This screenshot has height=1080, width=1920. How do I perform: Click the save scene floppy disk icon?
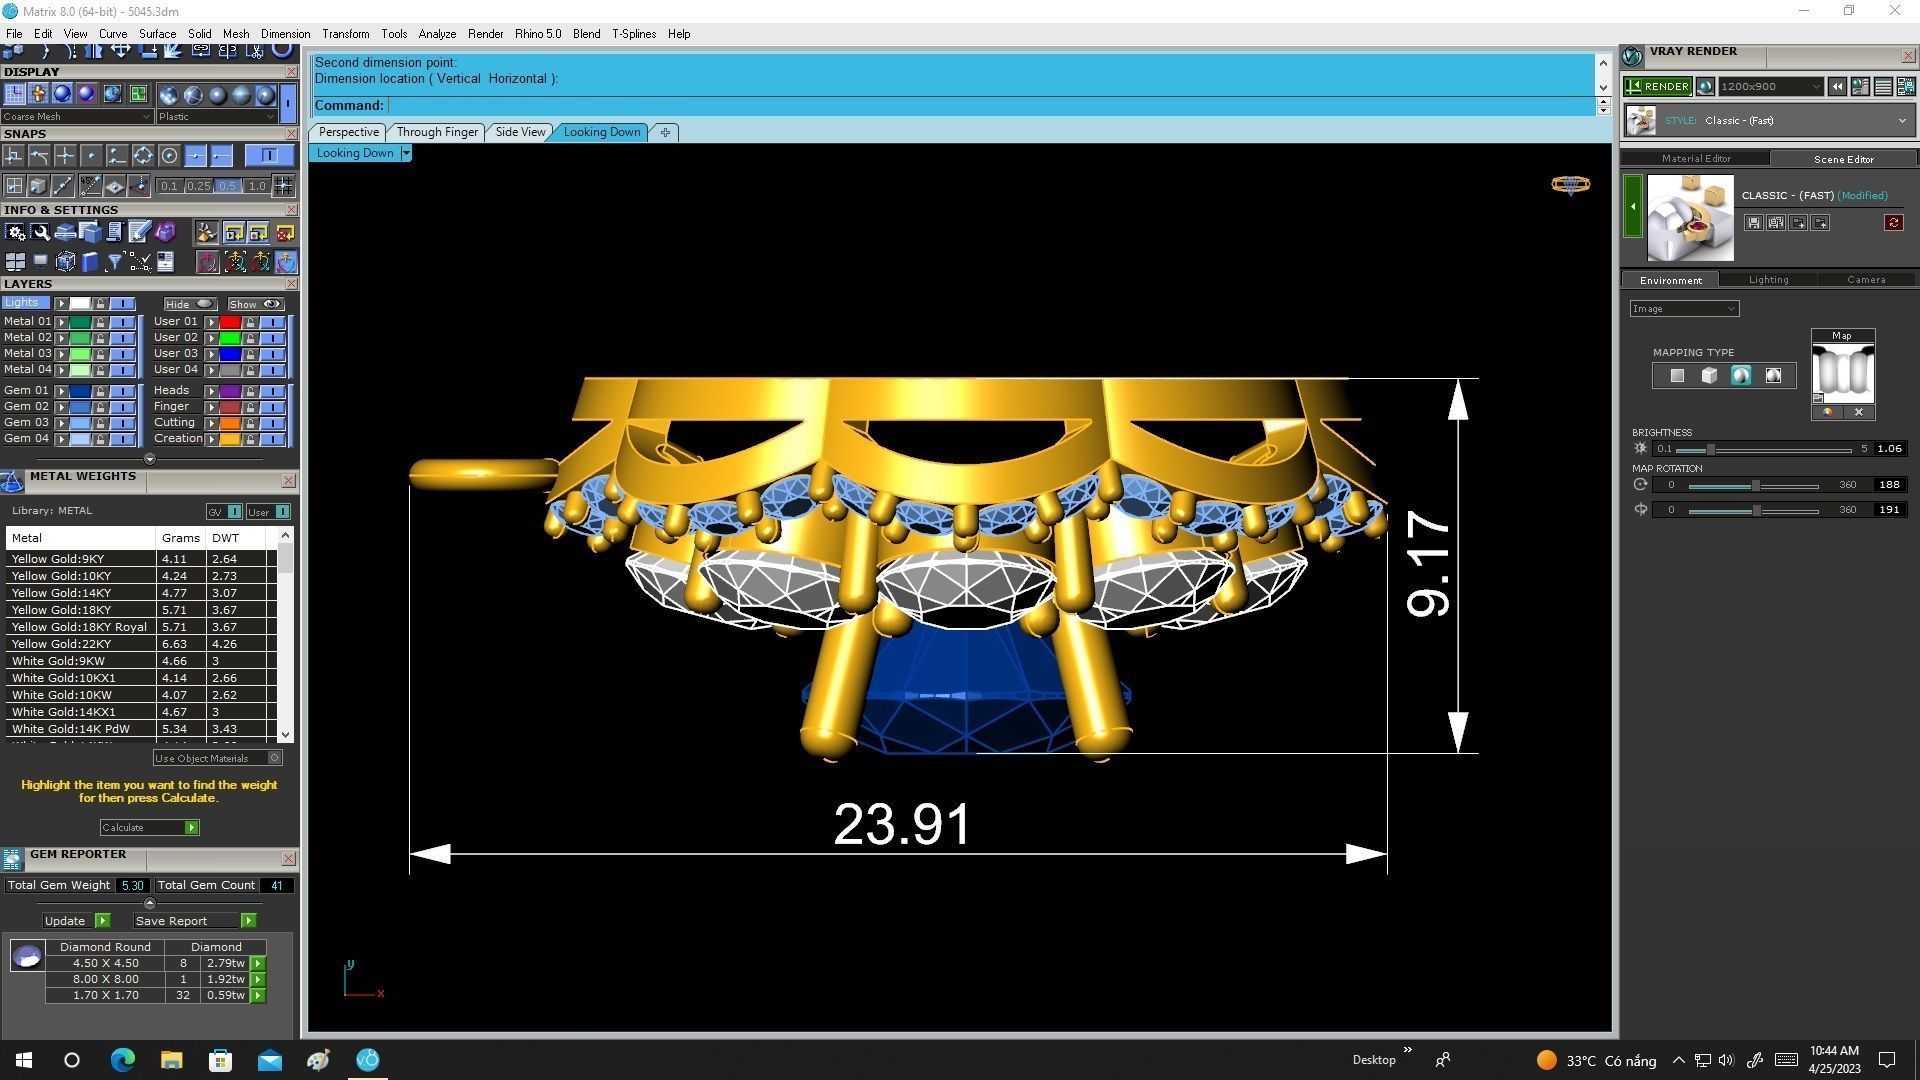tap(1753, 223)
